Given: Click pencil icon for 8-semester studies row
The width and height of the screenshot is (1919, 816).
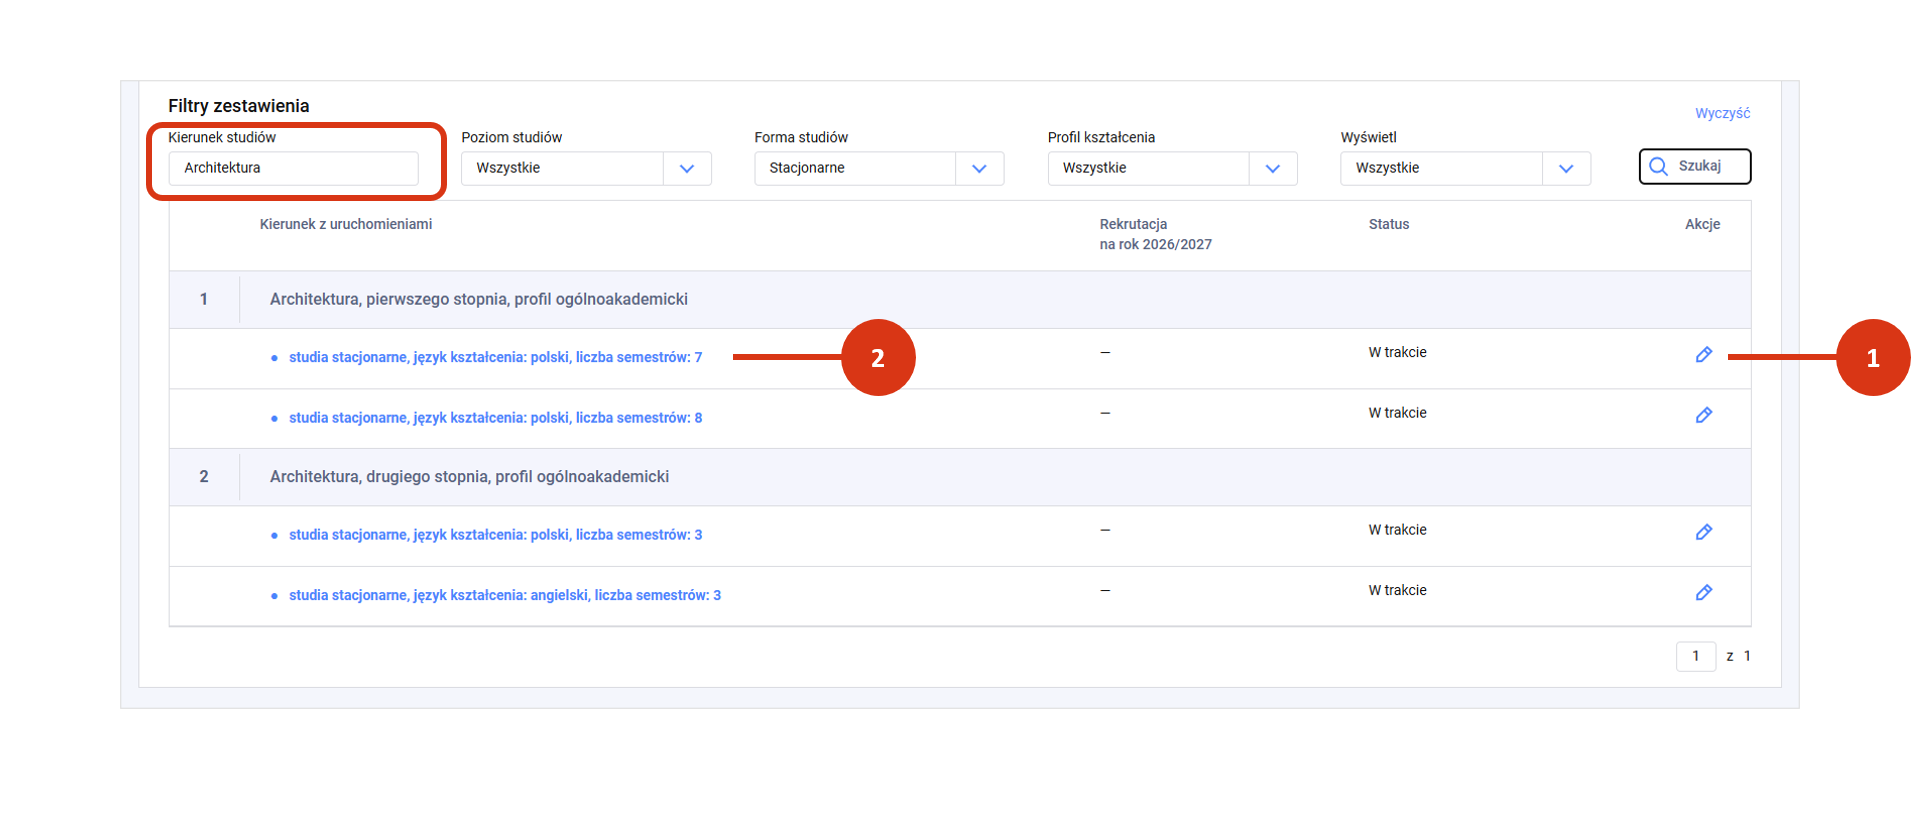Looking at the screenshot, I should coord(1703,415).
